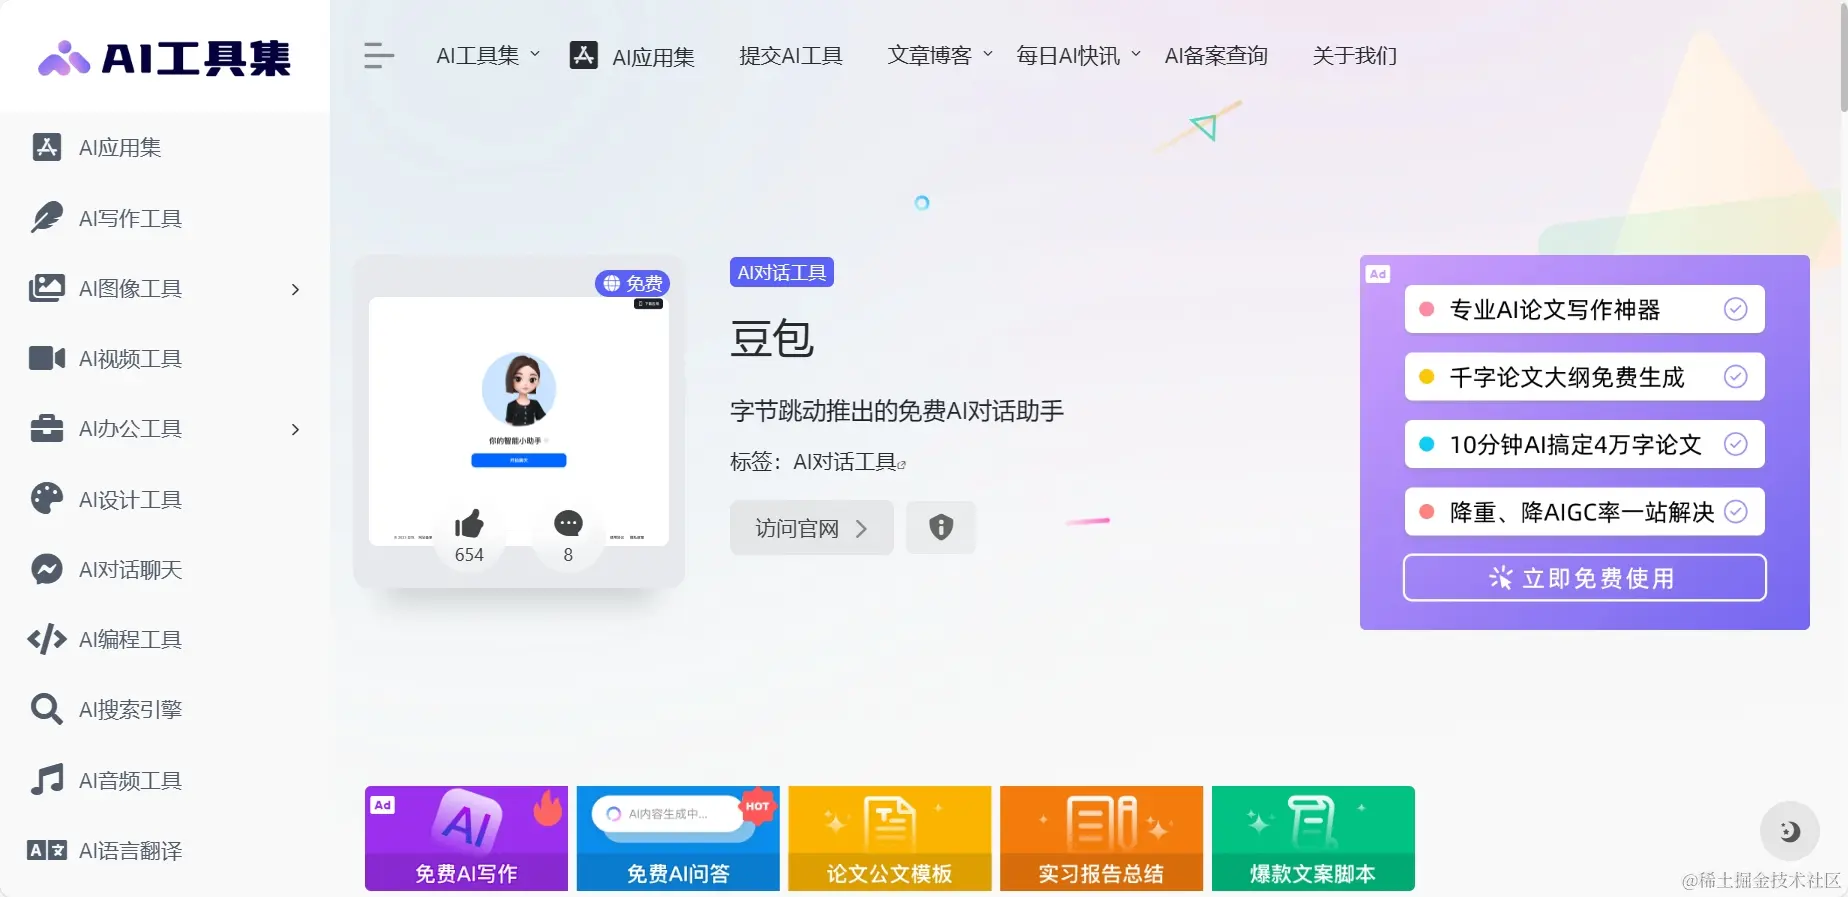This screenshot has height=897, width=1848.
Task: Click the AI语言翻译 language icon
Action: [x=46, y=850]
